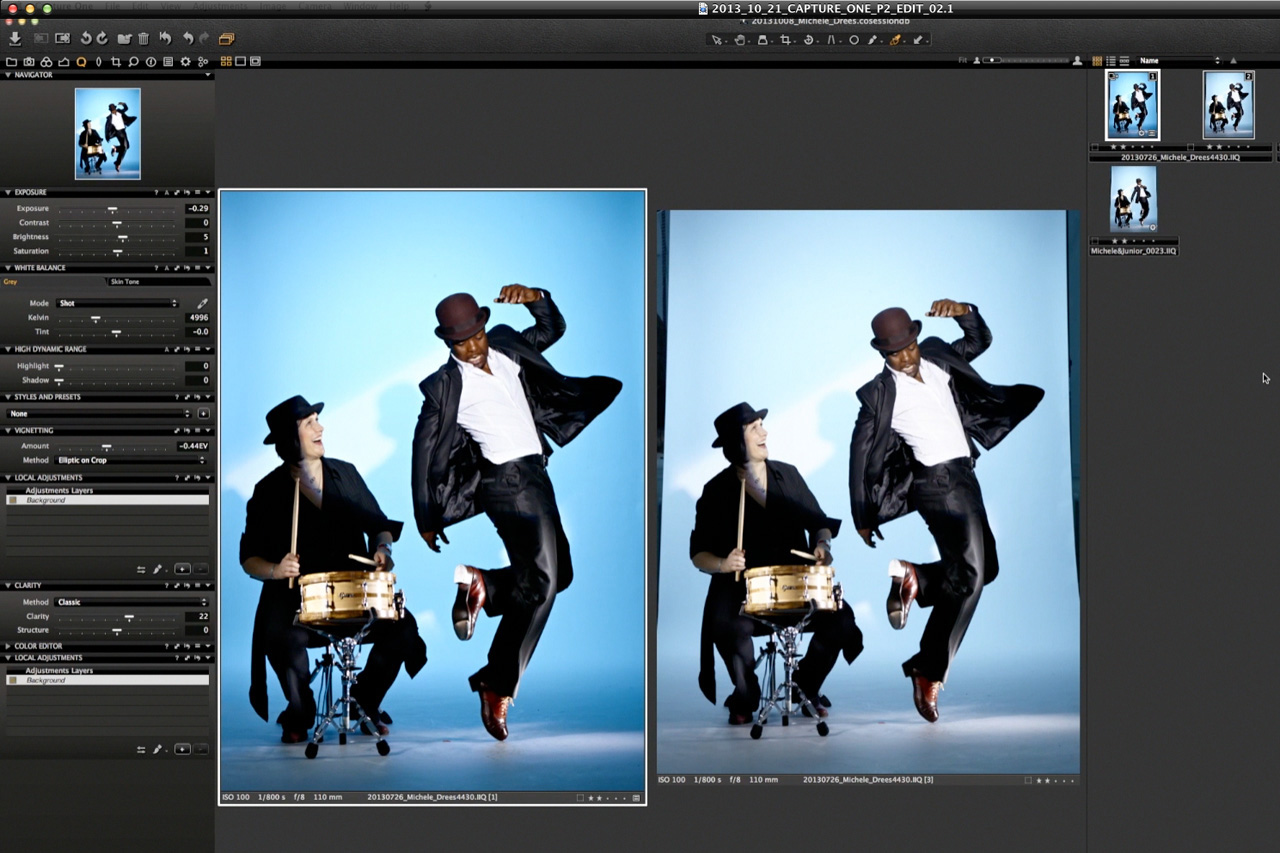Open the Clarity Method dropdown set to Classic
Image resolution: width=1280 pixels, height=853 pixels.
tap(130, 601)
